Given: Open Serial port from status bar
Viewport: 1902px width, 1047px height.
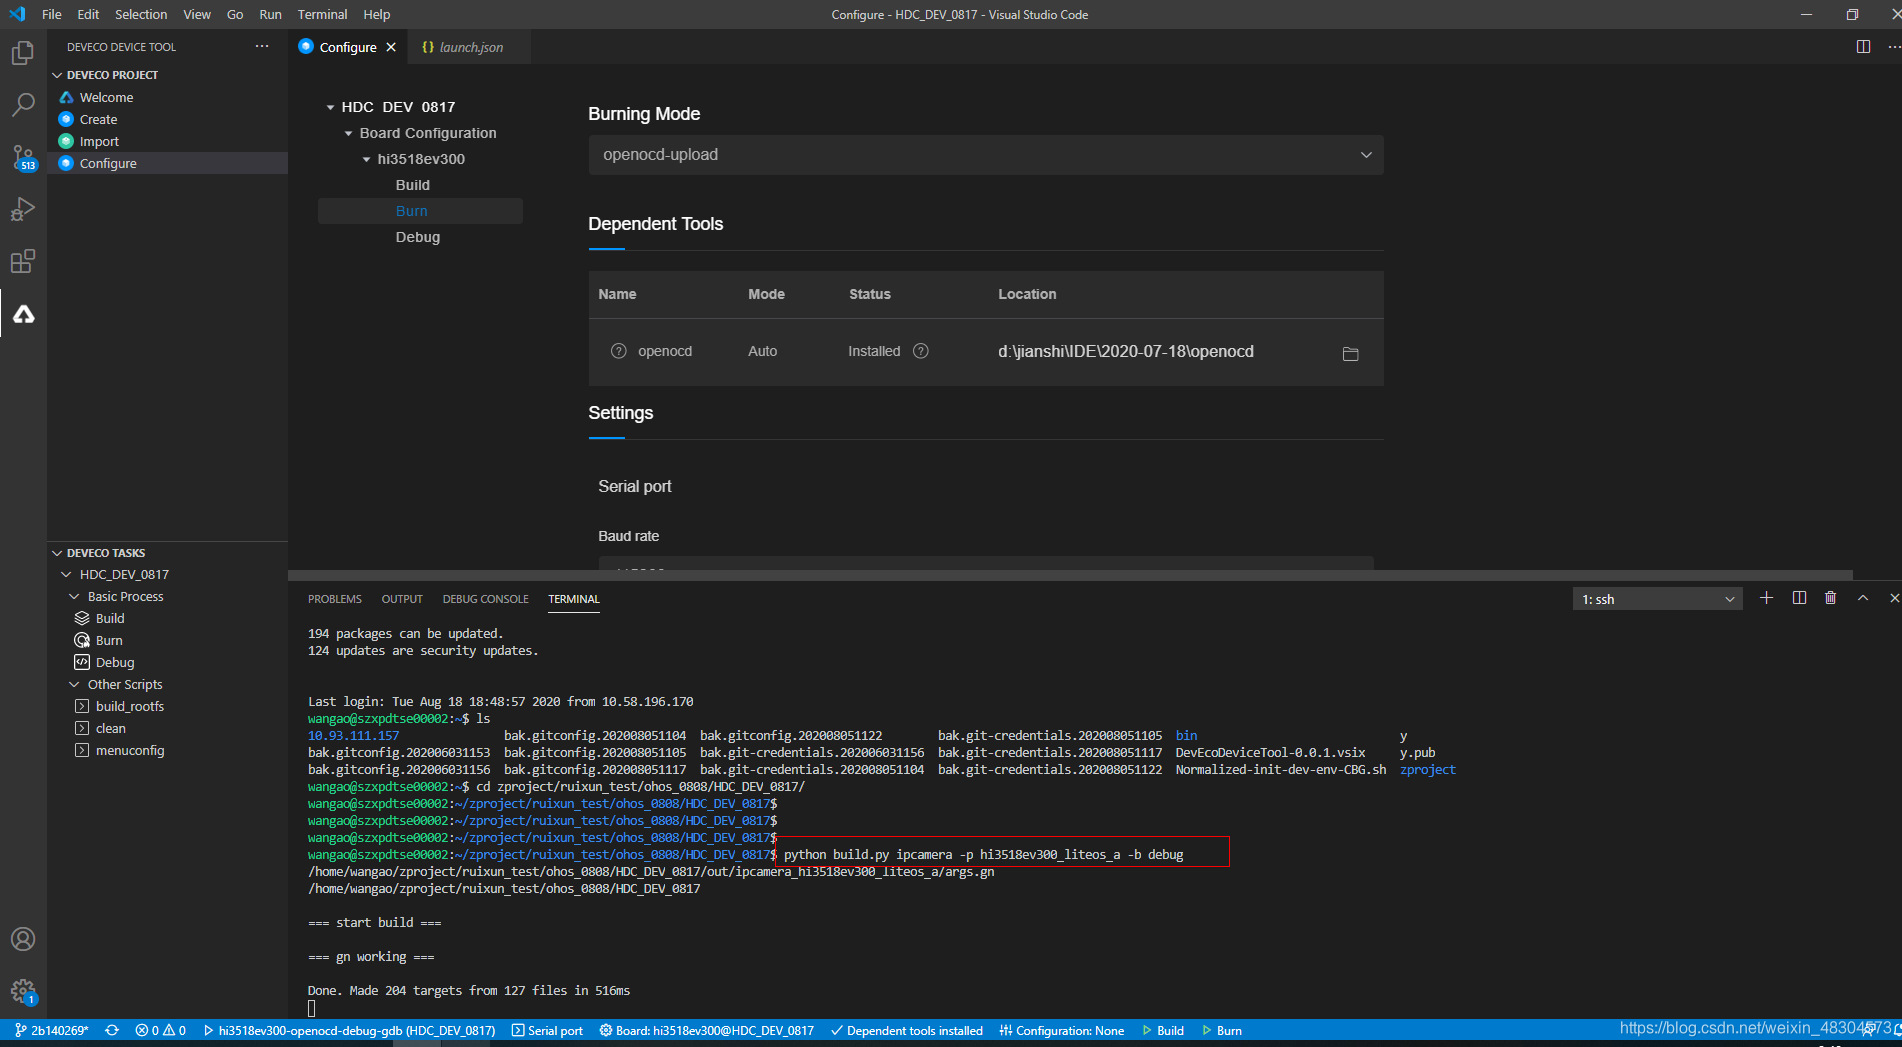Looking at the screenshot, I should coord(547,1030).
